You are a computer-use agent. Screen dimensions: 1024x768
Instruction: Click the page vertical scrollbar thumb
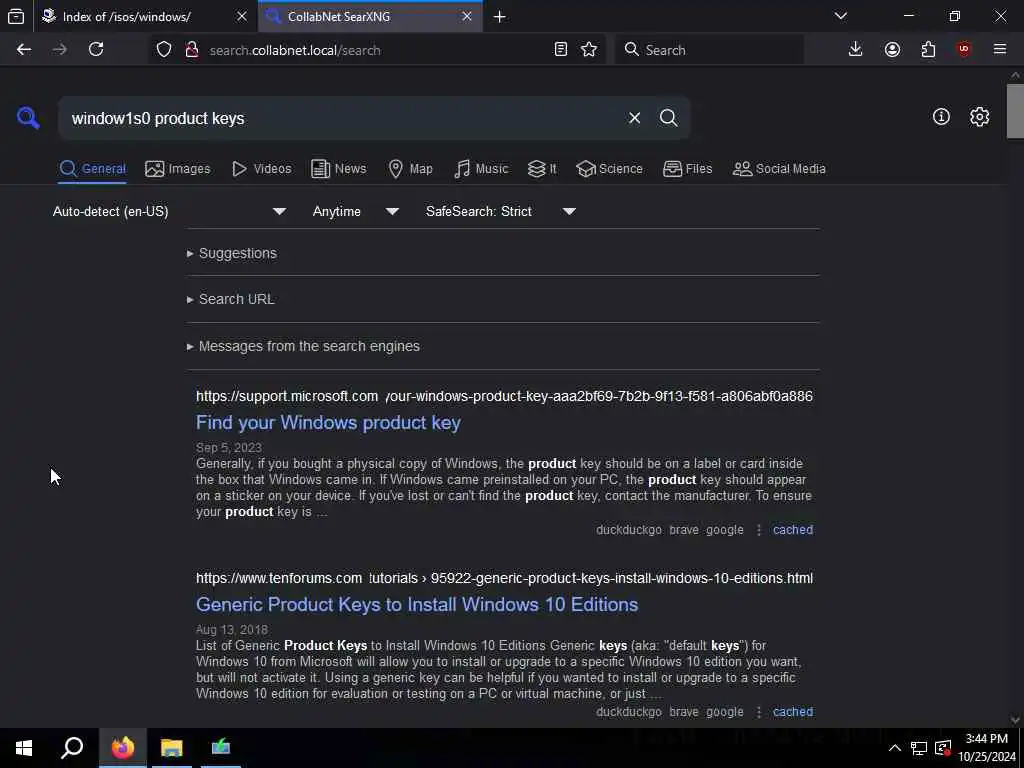tap(1015, 111)
